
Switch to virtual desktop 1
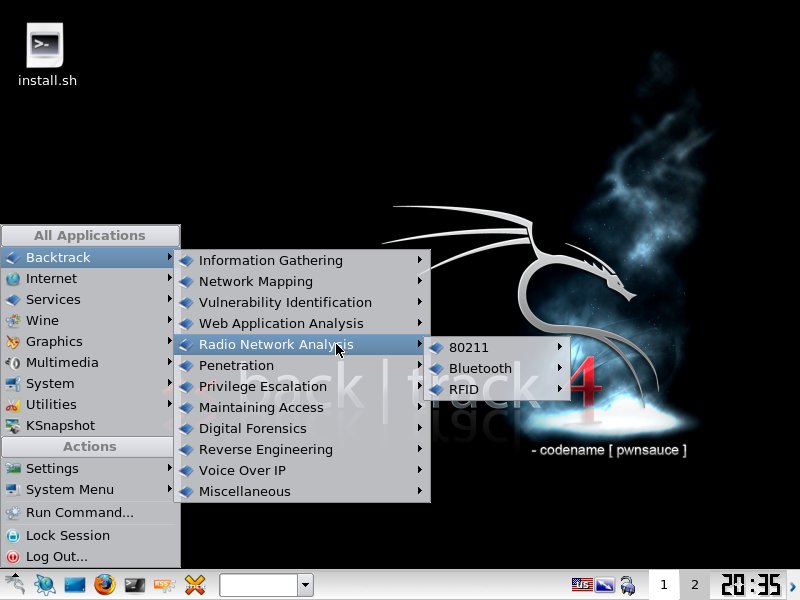click(664, 585)
